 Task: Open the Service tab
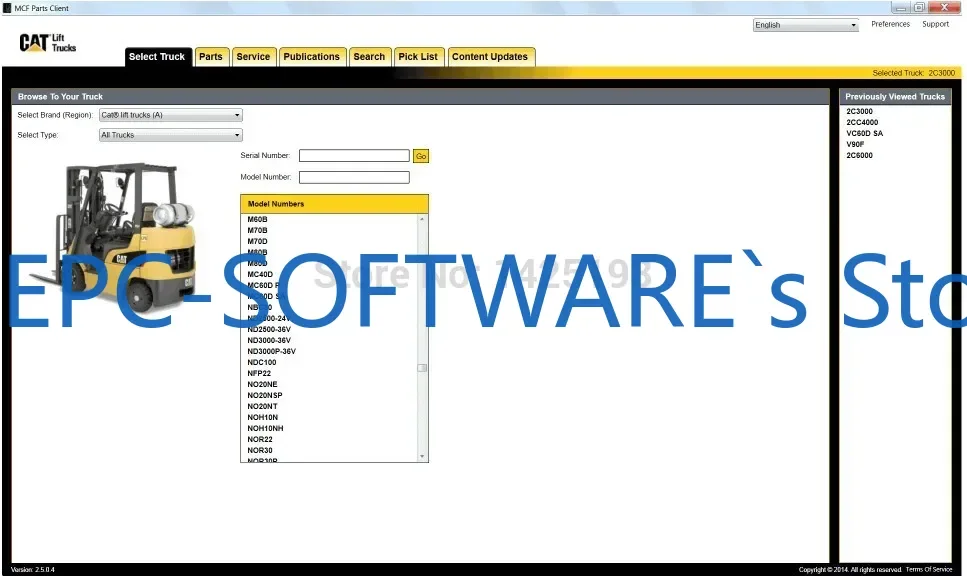(253, 57)
